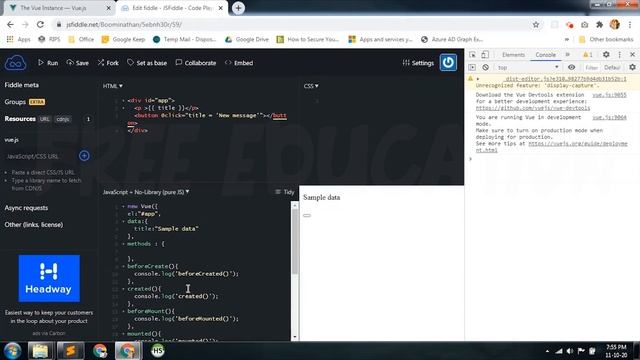The height and width of the screenshot is (360, 640).
Task: Click into JavaScript/CSS URL input field
Action: pos(40,156)
